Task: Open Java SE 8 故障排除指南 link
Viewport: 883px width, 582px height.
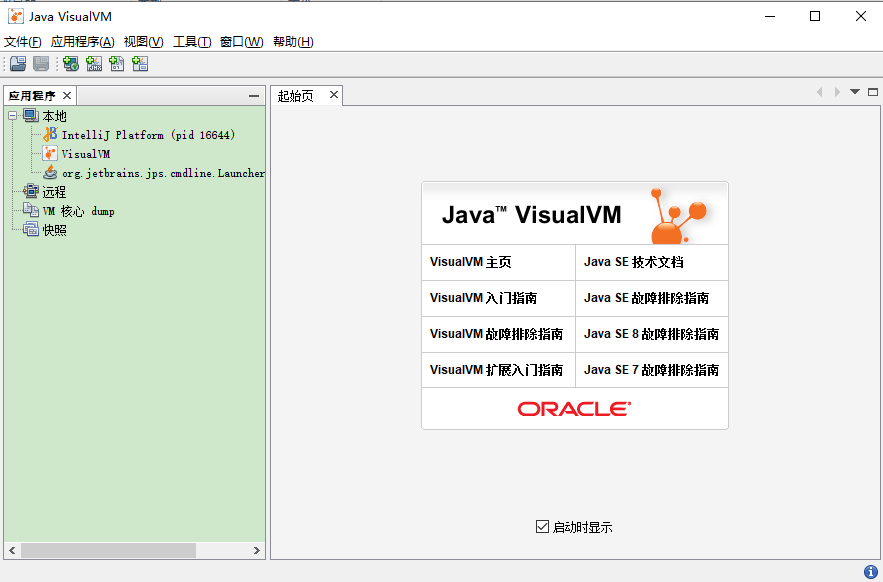Action: [652, 334]
